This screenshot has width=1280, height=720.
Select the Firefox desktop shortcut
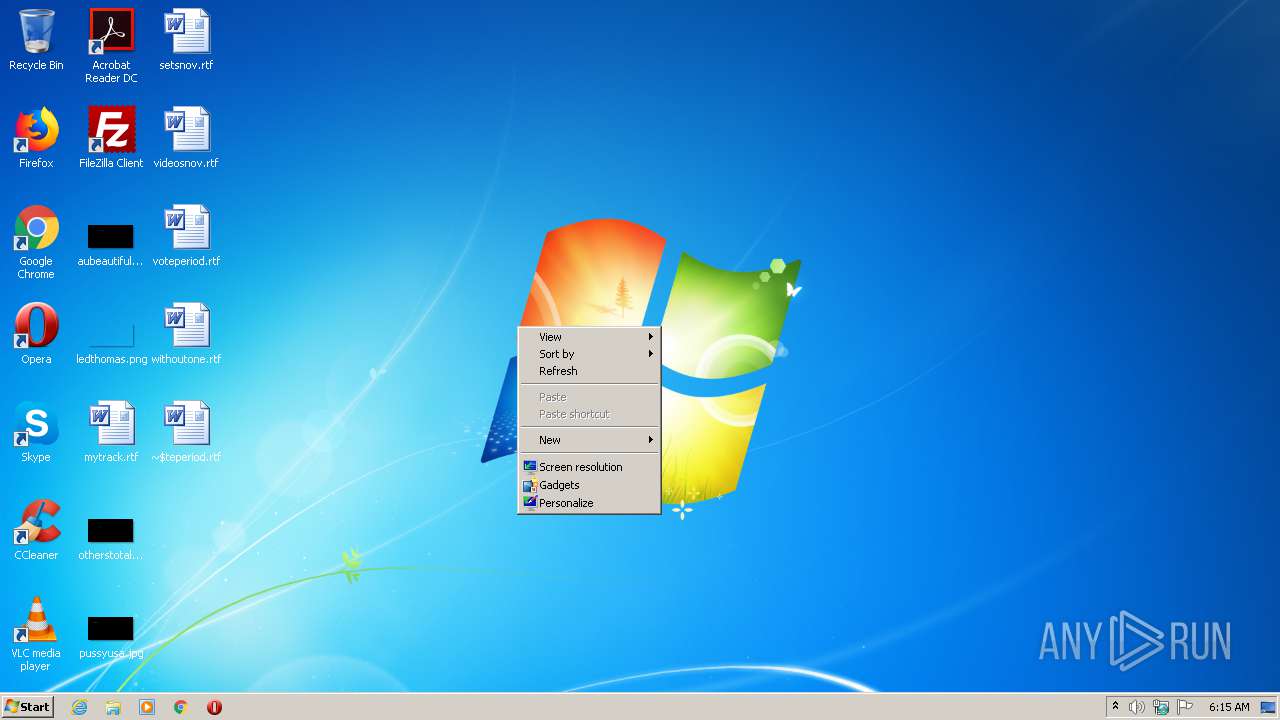[x=36, y=138]
